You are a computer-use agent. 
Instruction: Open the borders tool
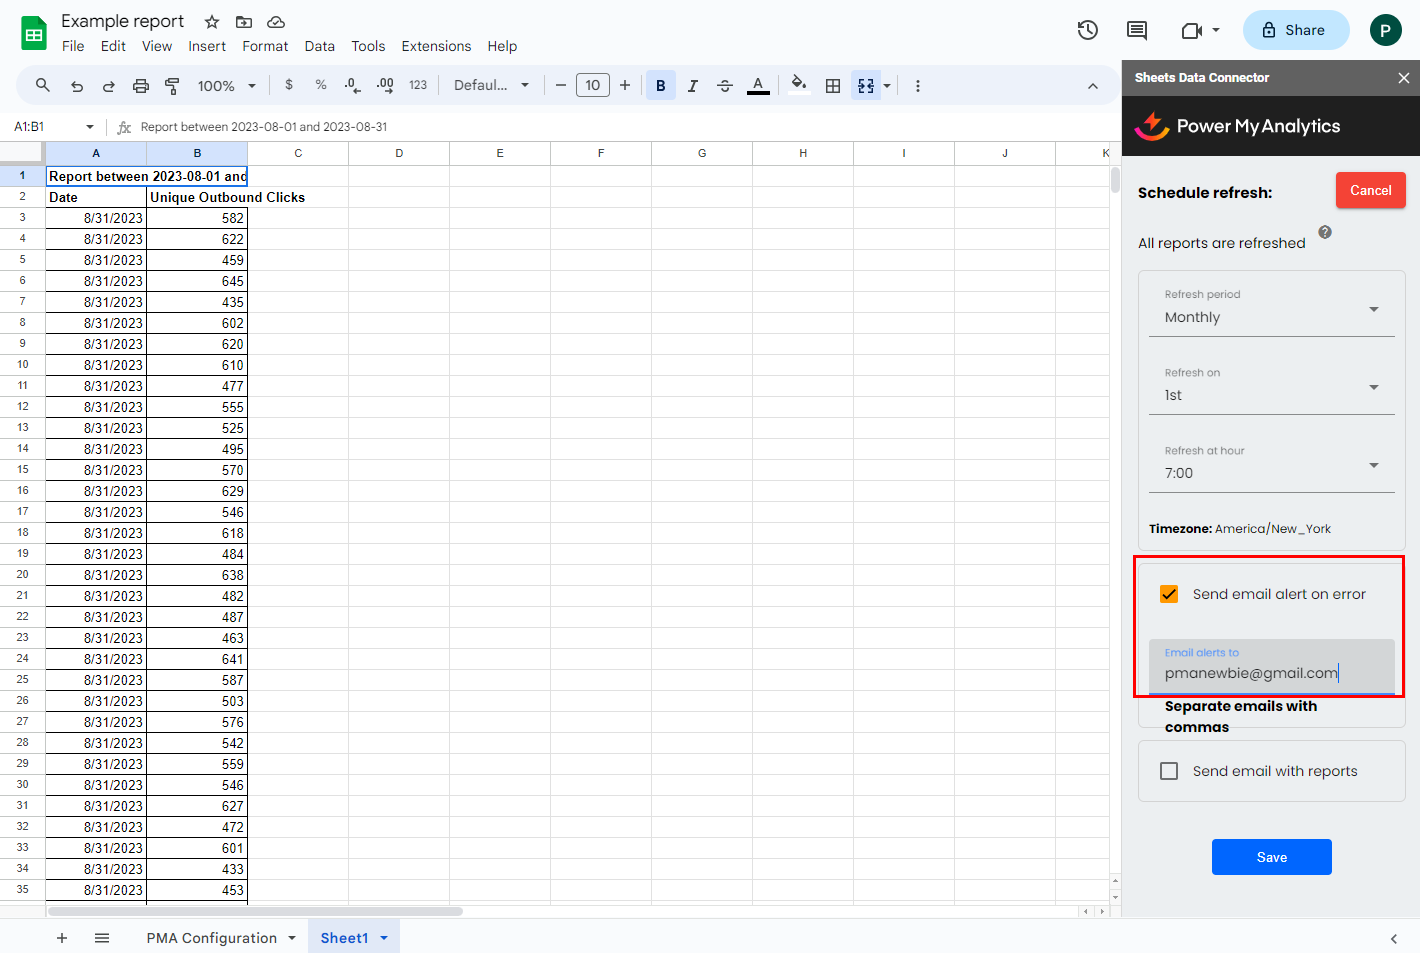pyautogui.click(x=832, y=86)
